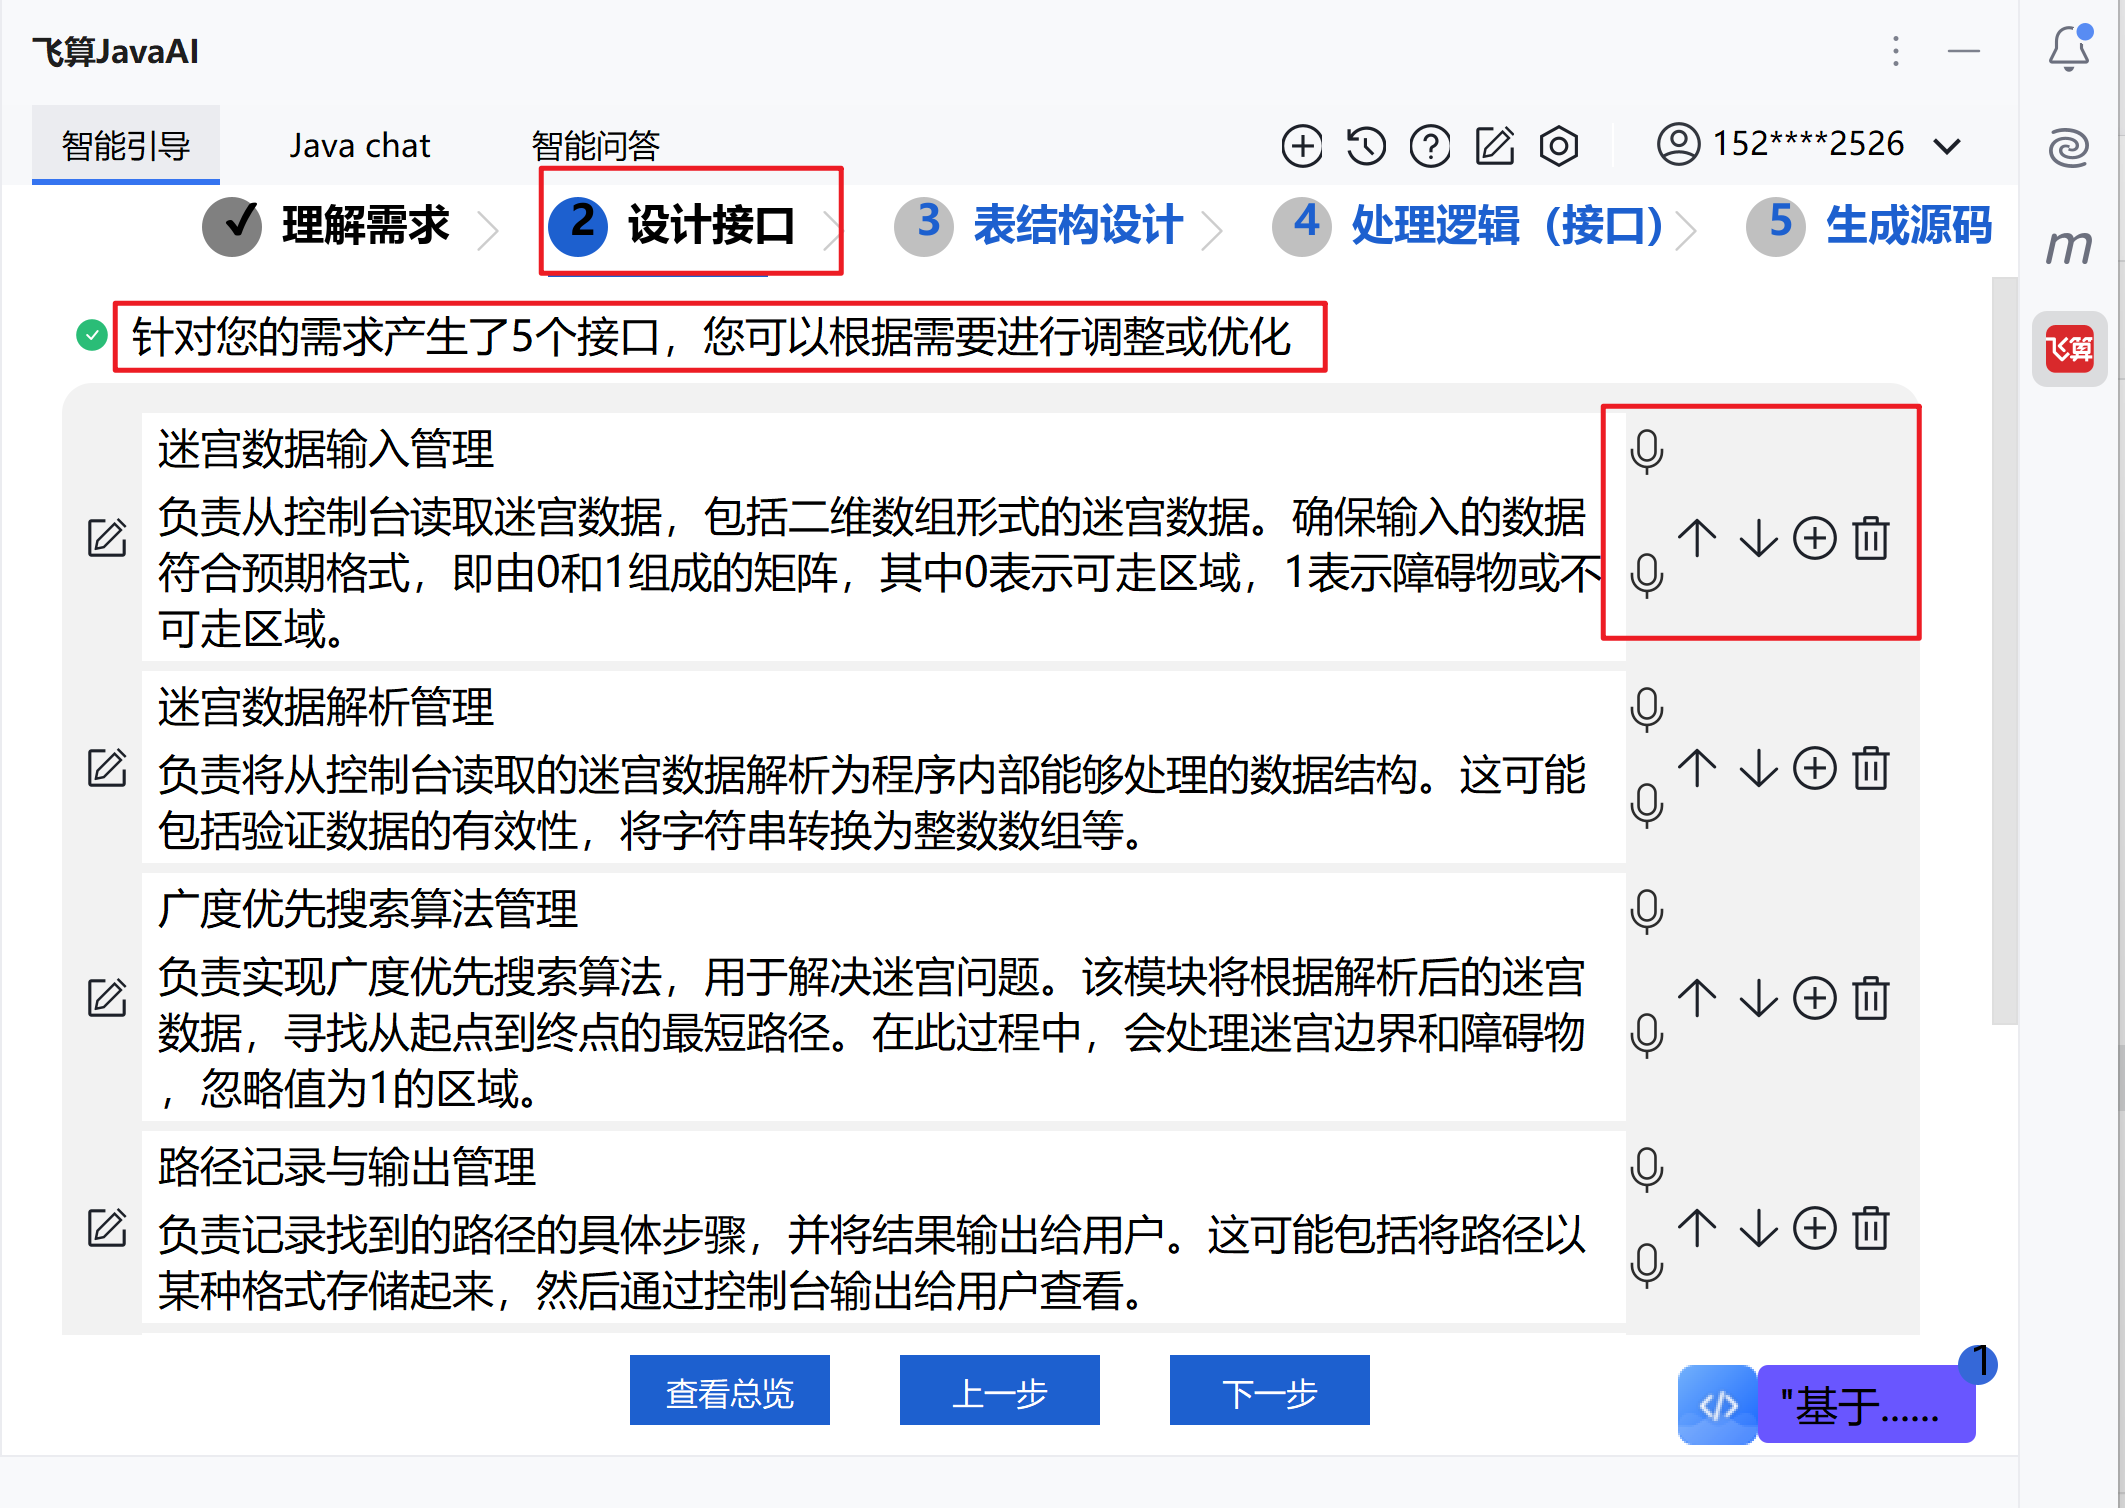This screenshot has height=1508, width=2125.
Task: Move 迷宫数据解析管理 down with arrow icon
Action: click(x=1758, y=769)
